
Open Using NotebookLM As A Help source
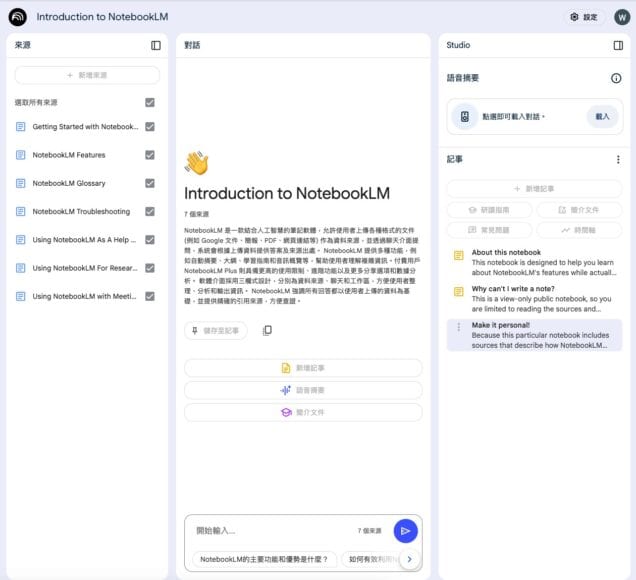coord(84,240)
